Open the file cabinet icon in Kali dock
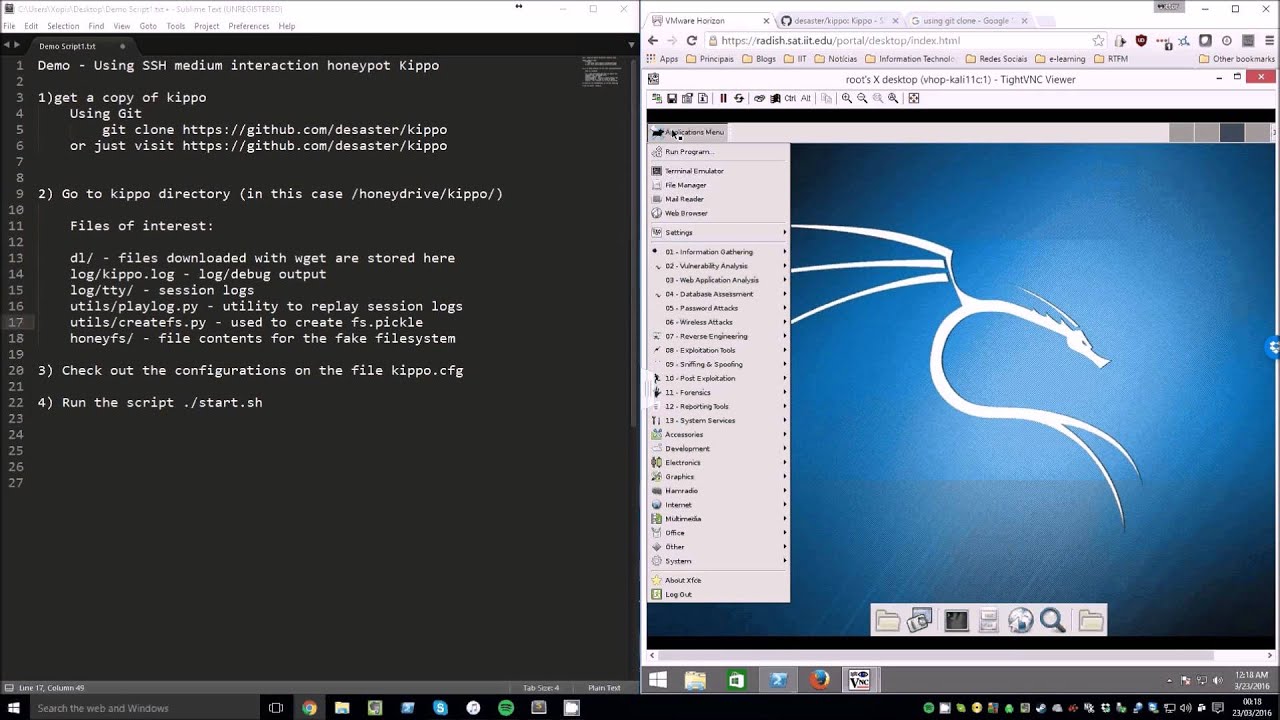Screen dimensions: 1280x720 [988, 621]
